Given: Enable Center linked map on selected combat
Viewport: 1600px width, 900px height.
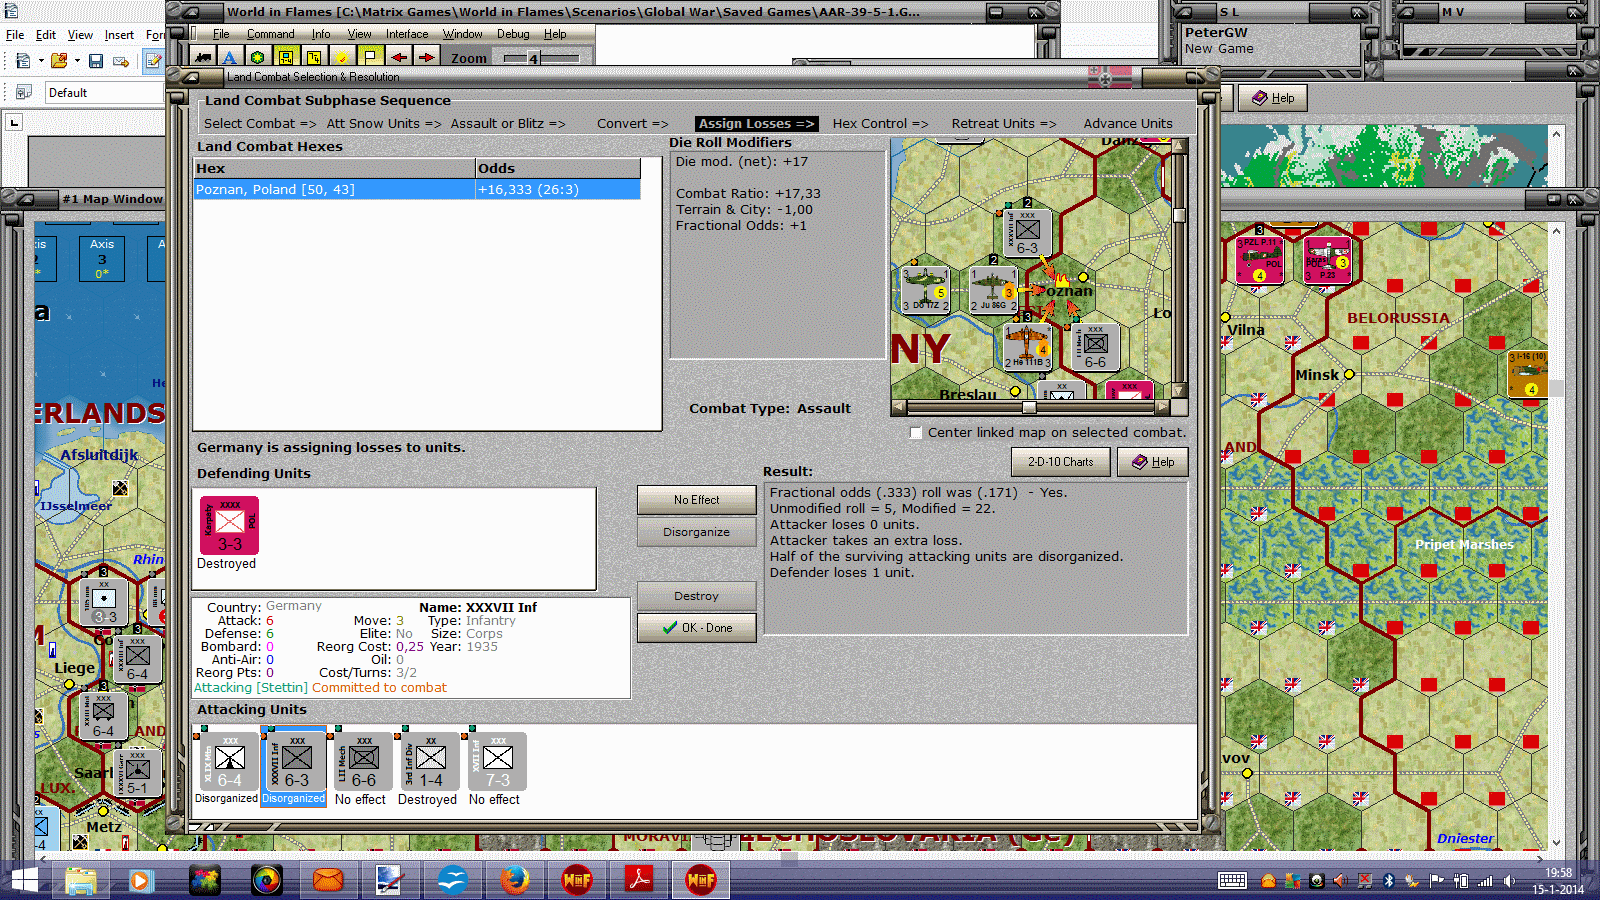Looking at the screenshot, I should coord(916,433).
